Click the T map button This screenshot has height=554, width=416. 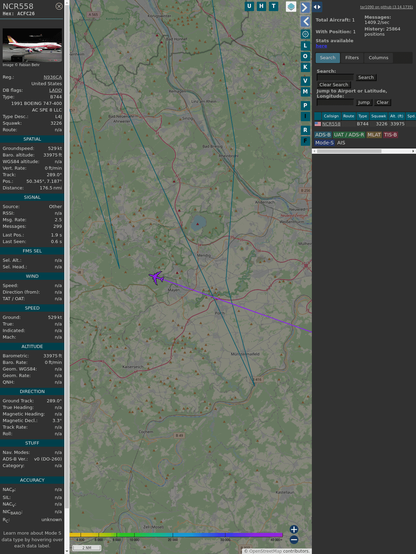[x=274, y=6]
